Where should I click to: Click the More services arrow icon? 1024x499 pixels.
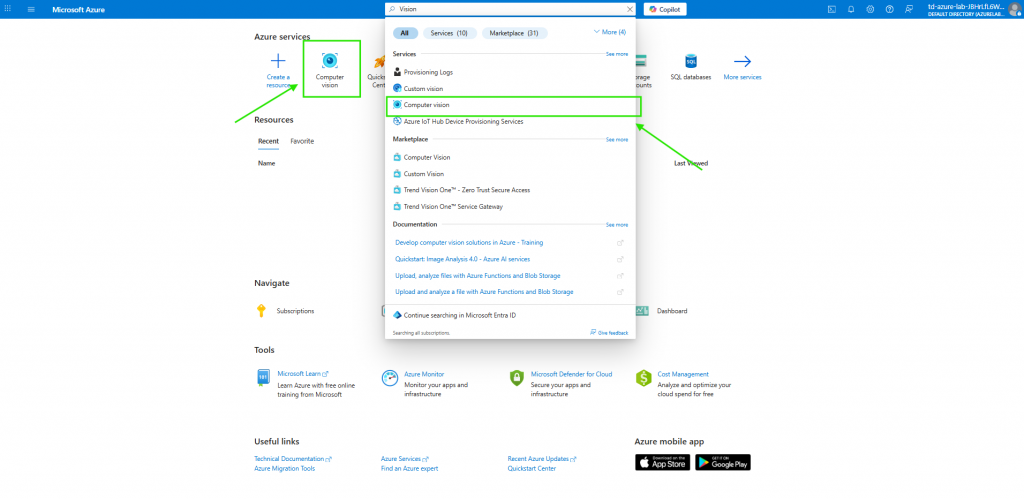pyautogui.click(x=742, y=61)
